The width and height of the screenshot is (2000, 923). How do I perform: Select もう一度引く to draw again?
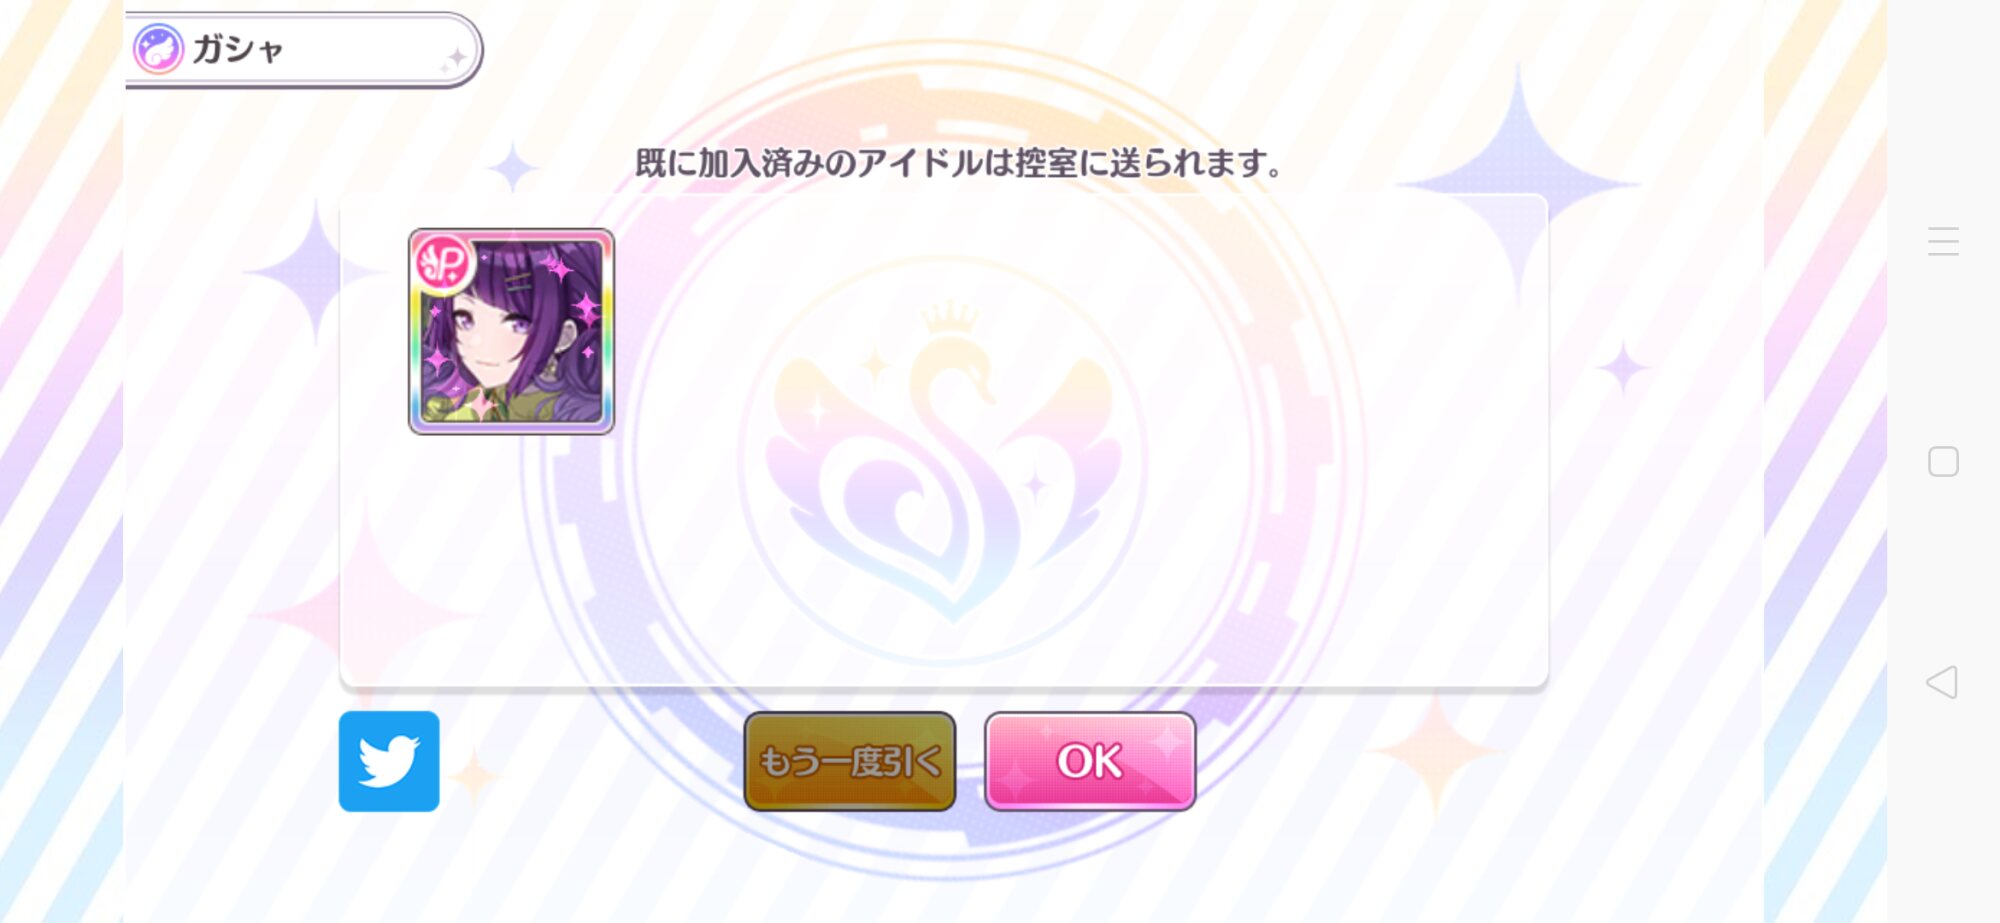pos(850,761)
